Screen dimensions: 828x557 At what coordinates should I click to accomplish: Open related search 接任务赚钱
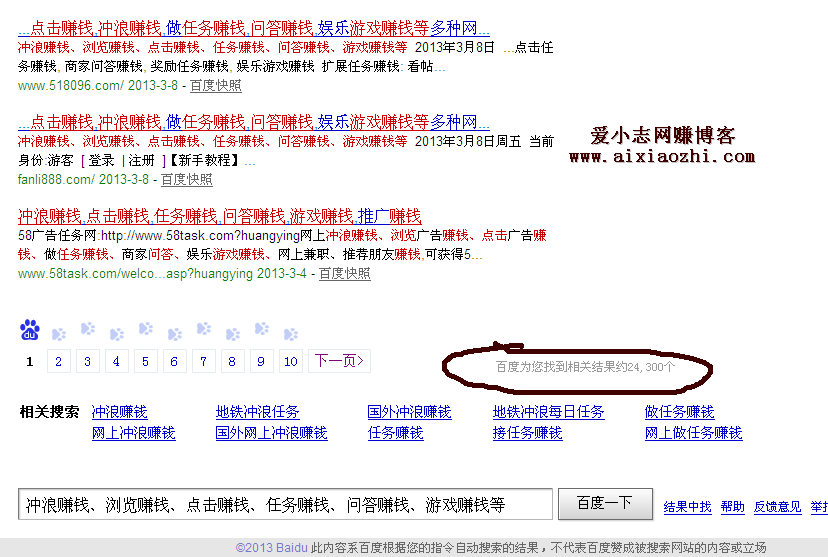(528, 433)
